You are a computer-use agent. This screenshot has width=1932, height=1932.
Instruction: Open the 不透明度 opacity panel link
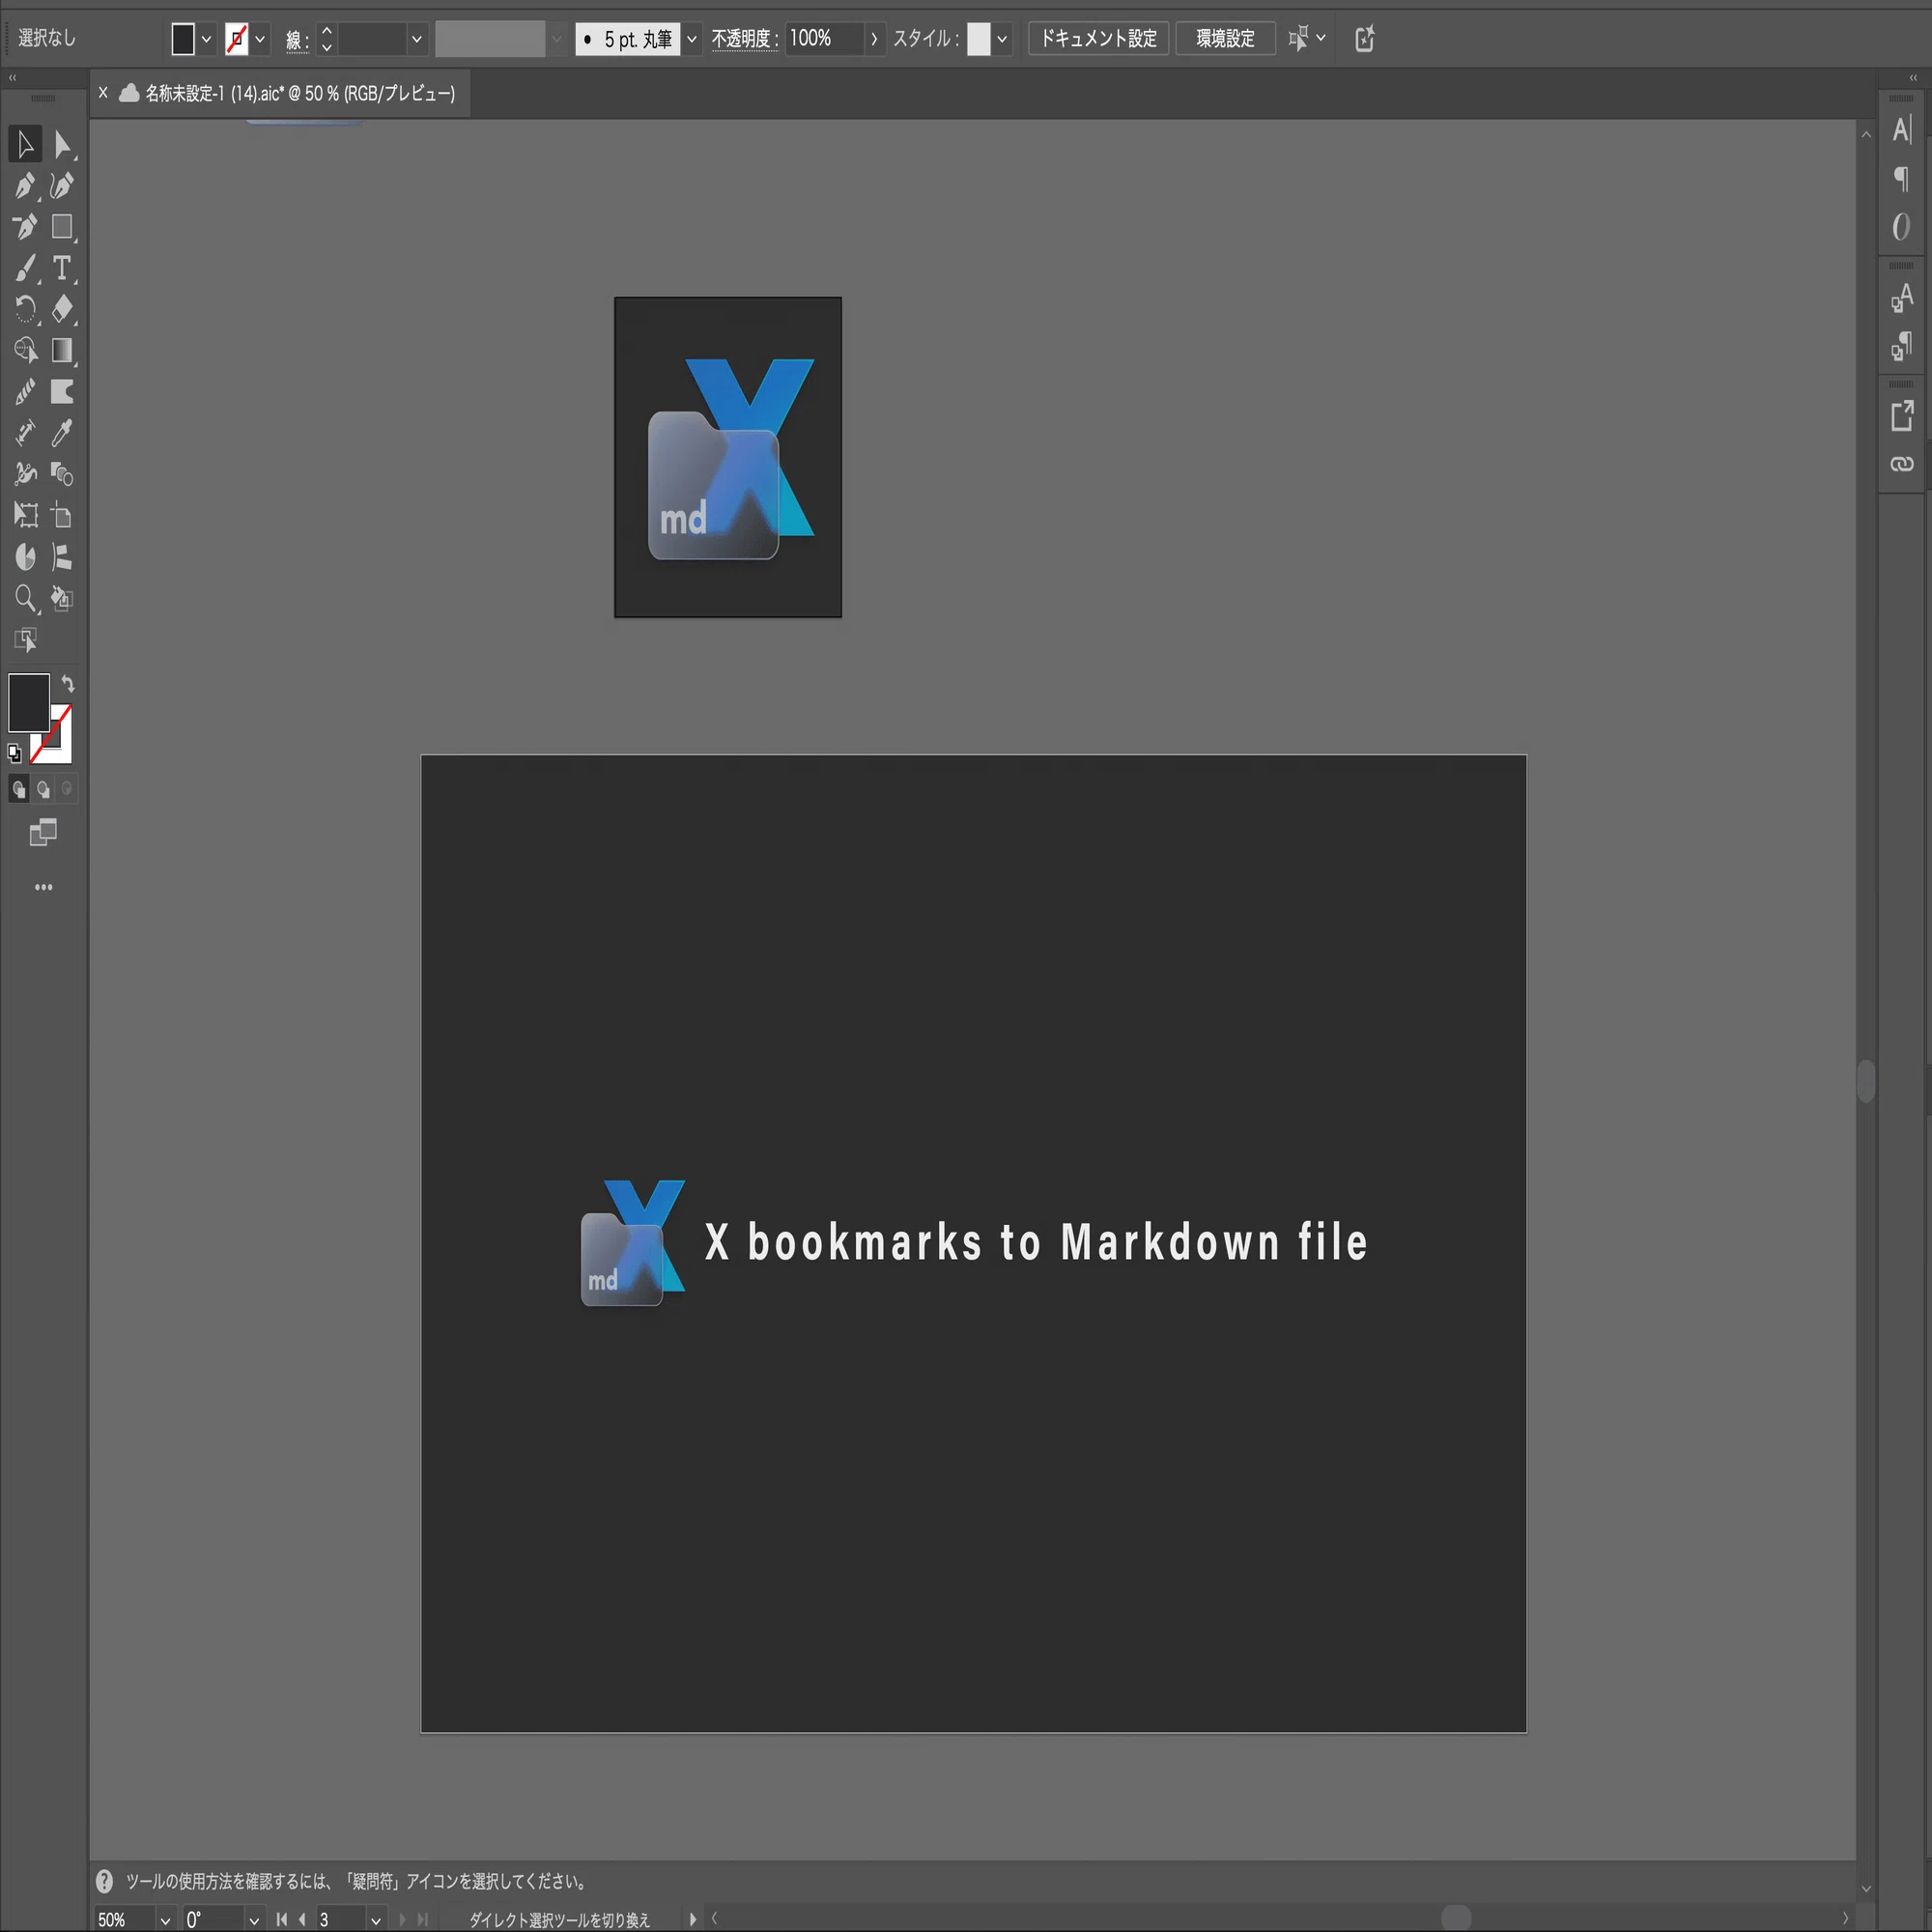[745, 39]
